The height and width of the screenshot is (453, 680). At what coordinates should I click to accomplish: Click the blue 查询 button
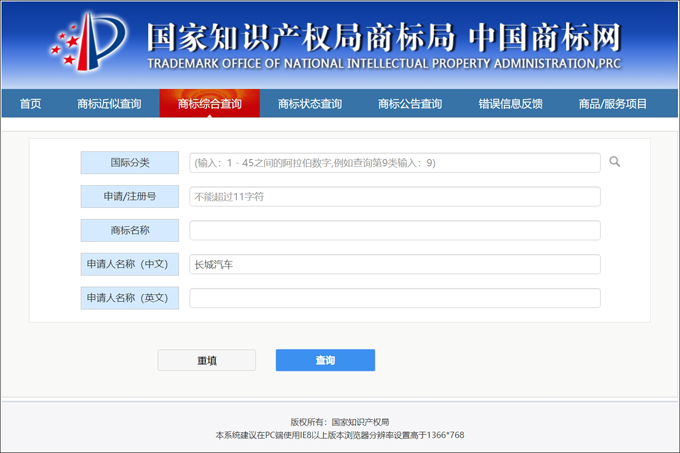[x=325, y=360]
